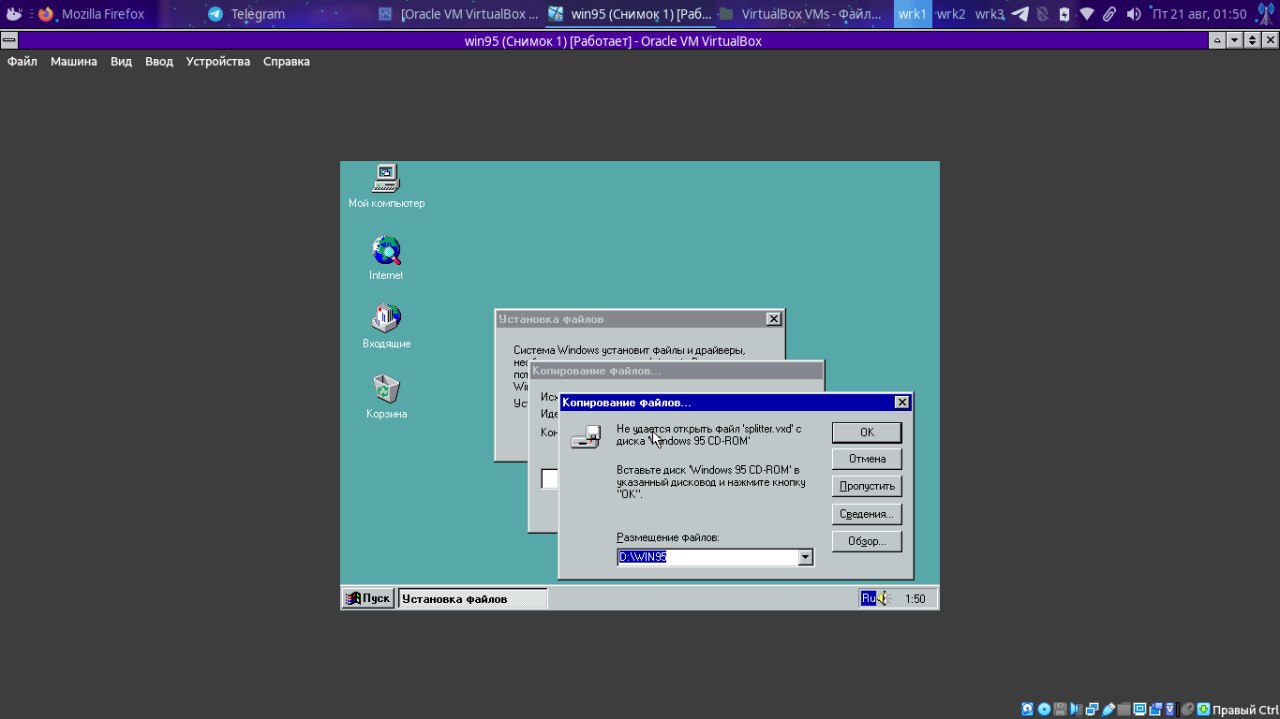
Task: Click the USB devices status icon
Action: pyautogui.click(x=1108, y=709)
